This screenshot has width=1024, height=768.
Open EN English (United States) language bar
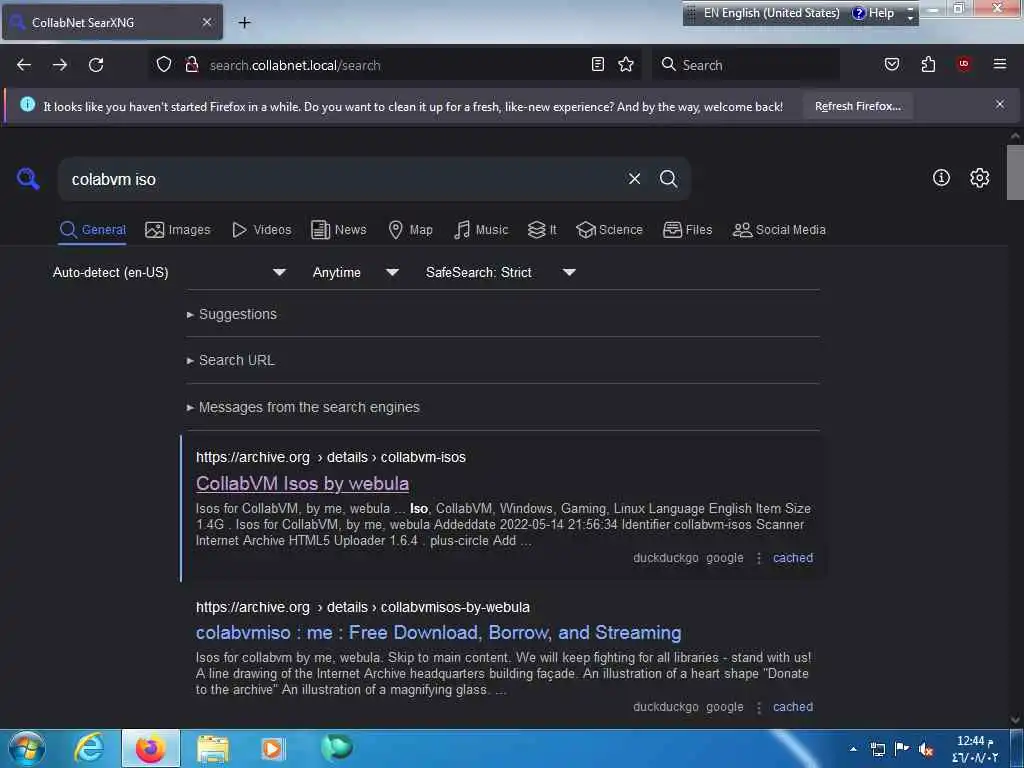click(771, 13)
